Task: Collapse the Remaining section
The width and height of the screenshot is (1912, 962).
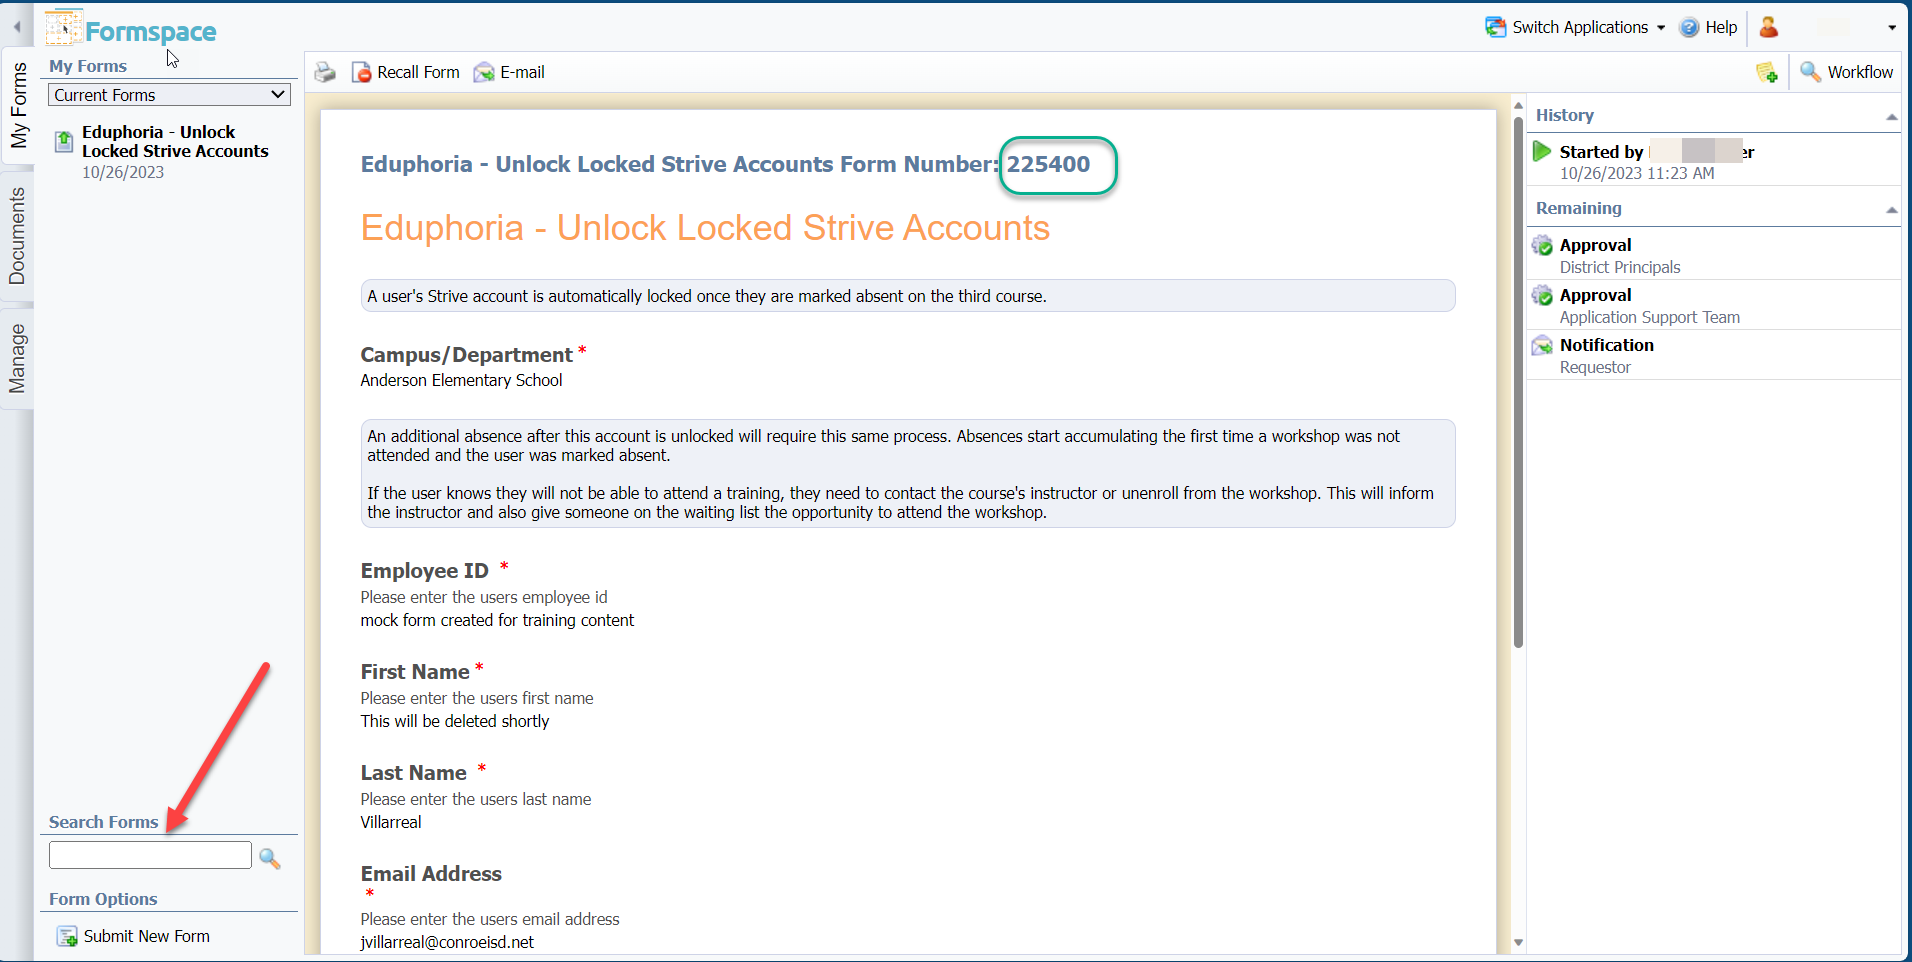Action: point(1891,210)
